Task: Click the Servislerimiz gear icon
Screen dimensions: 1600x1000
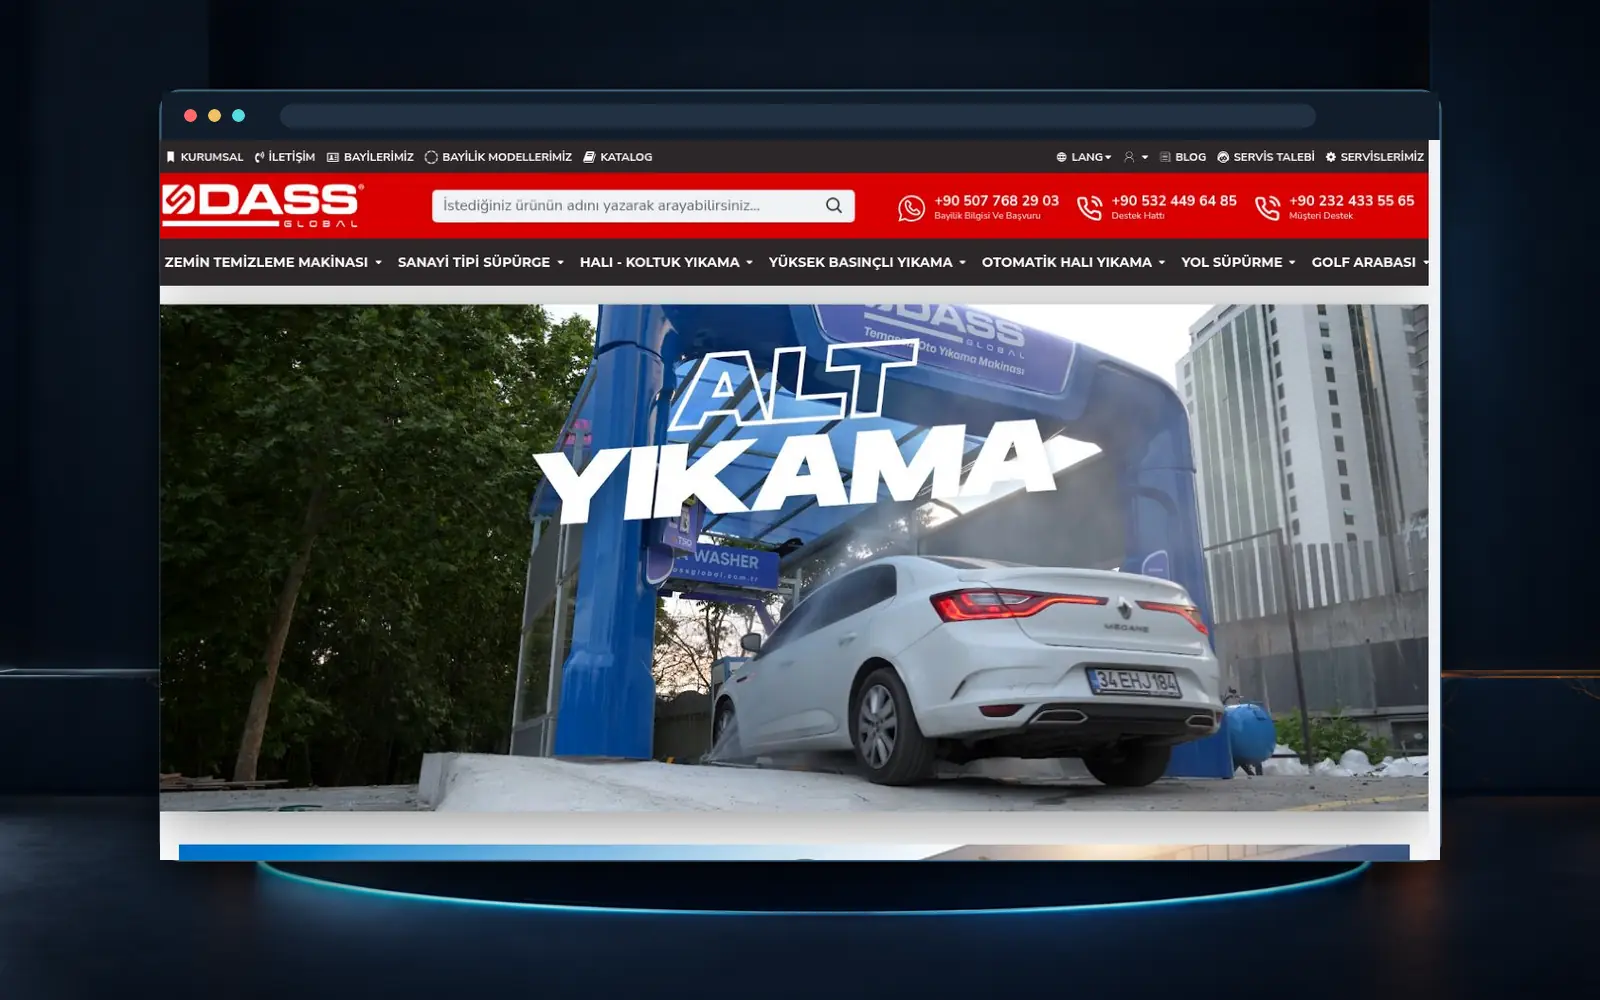Action: (1331, 157)
